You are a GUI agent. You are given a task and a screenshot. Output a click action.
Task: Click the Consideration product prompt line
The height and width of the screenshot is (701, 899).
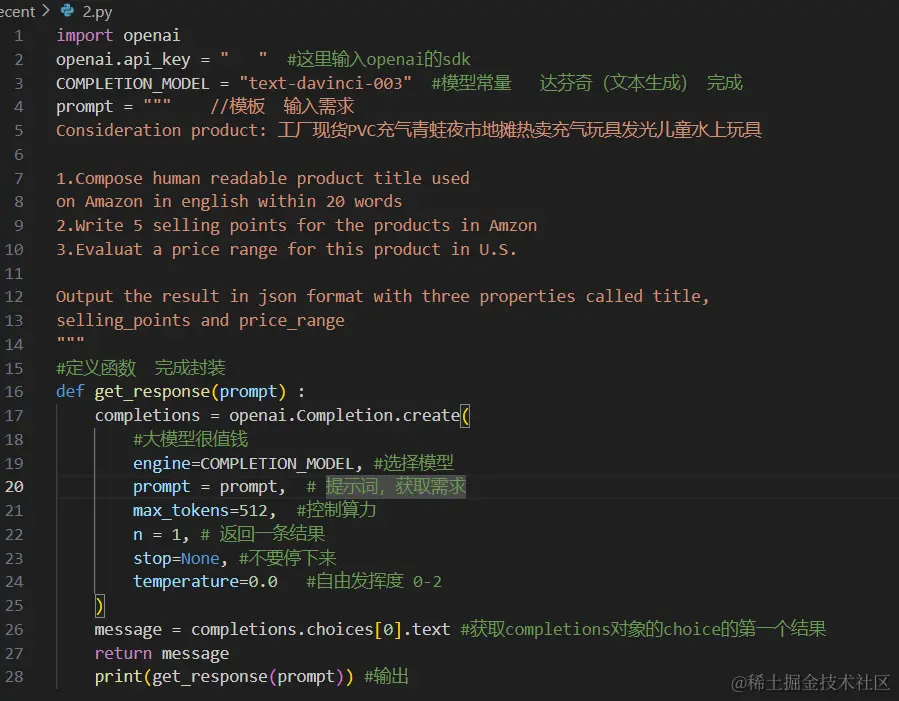coord(160,131)
